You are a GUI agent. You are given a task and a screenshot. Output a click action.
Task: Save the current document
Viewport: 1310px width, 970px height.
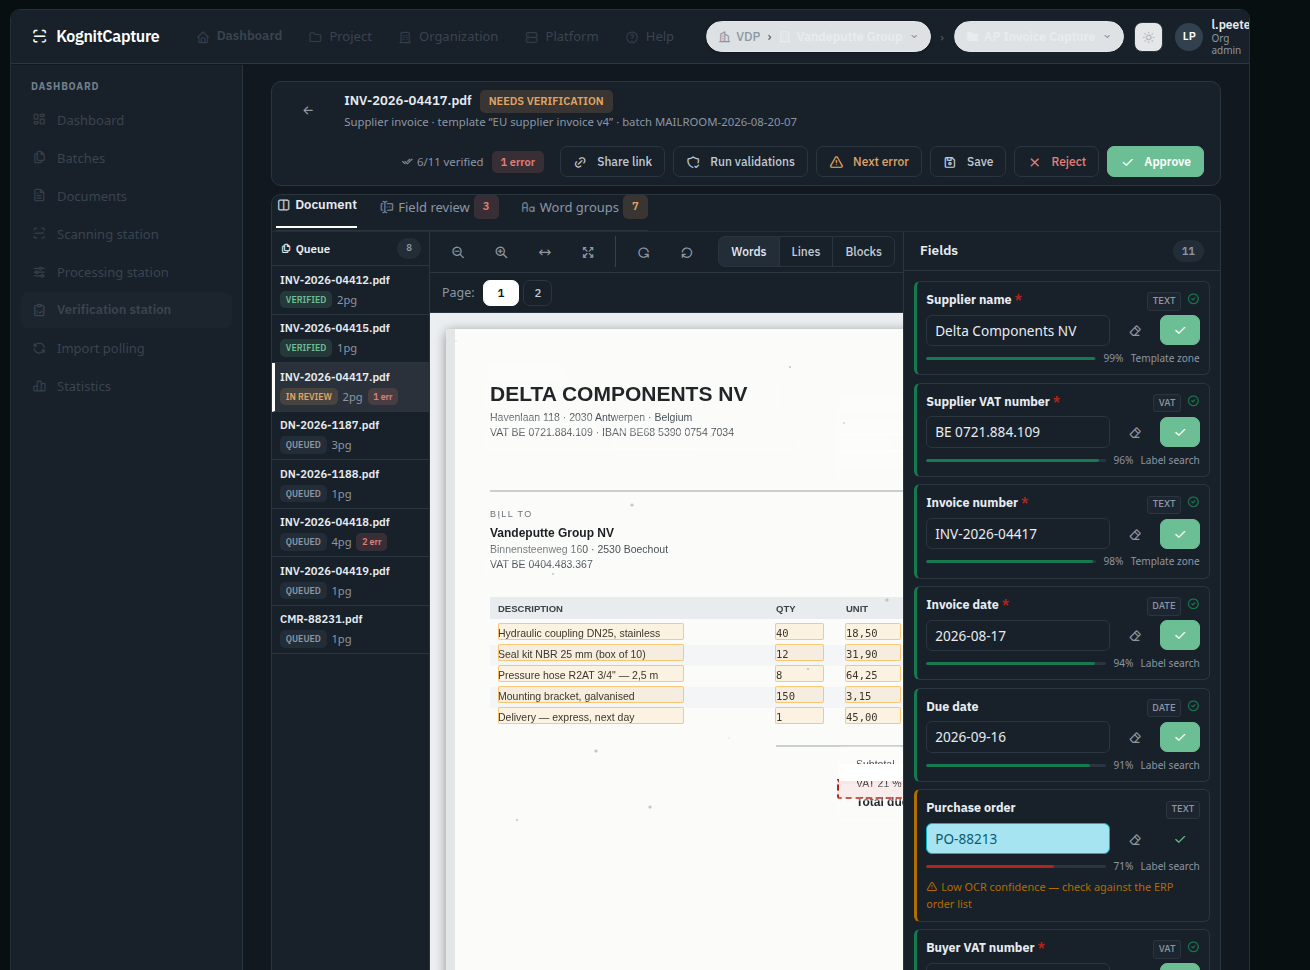click(968, 162)
